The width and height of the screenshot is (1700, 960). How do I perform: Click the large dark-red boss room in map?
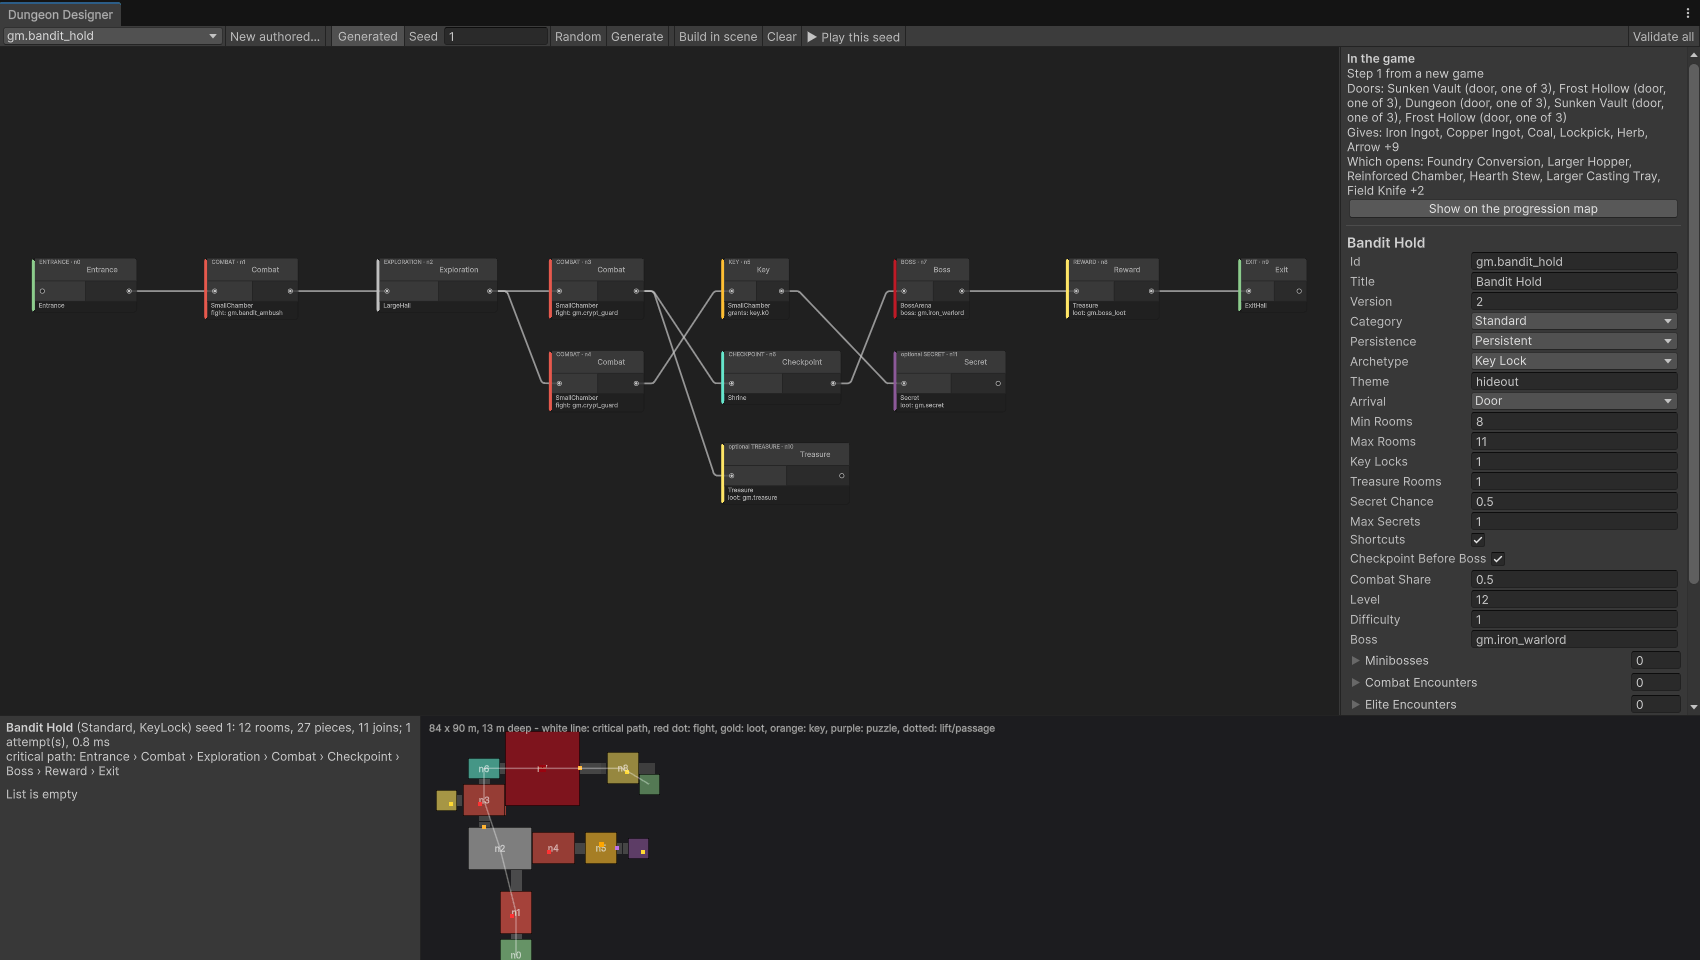point(542,768)
